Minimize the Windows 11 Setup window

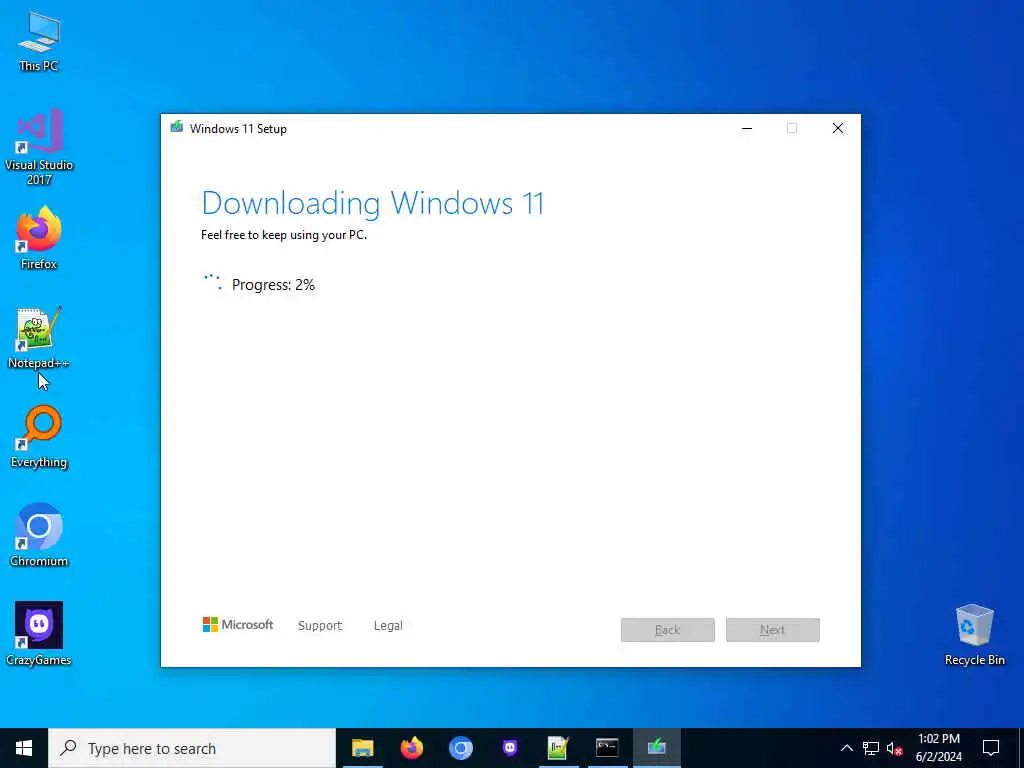point(747,128)
